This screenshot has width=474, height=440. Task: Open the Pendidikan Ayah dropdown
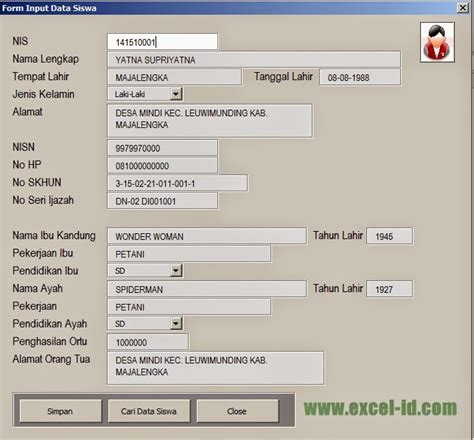[x=176, y=324]
